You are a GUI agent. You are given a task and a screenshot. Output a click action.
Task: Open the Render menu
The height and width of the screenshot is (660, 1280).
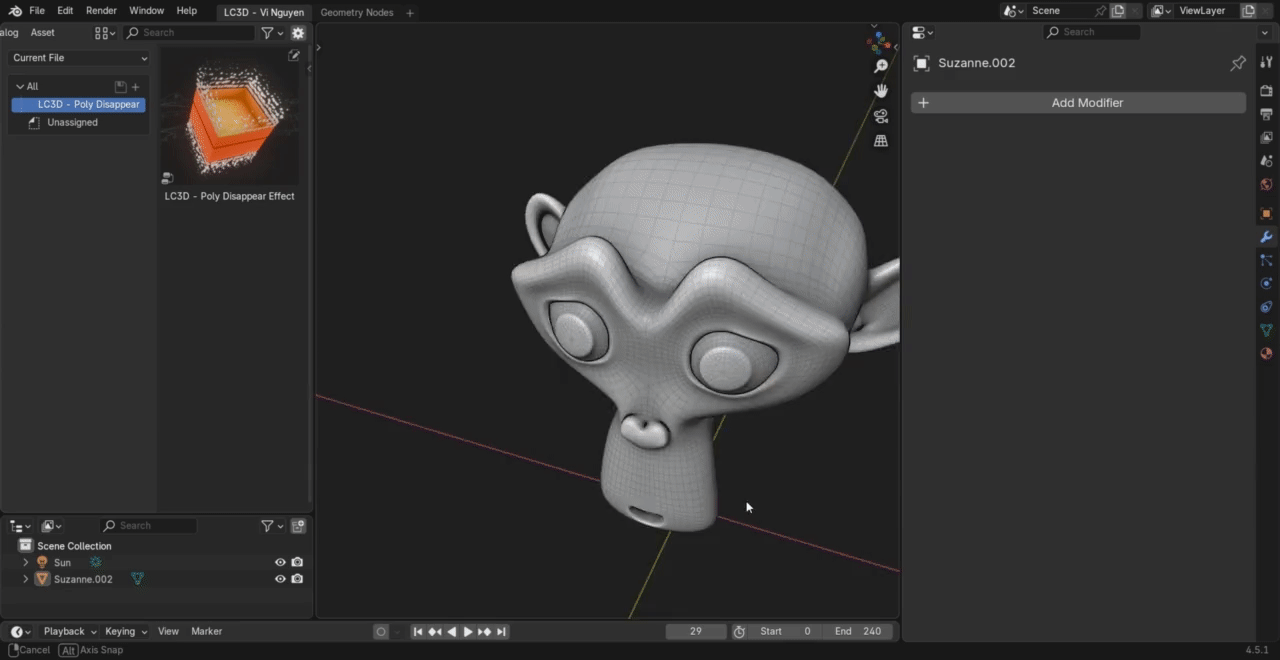click(x=101, y=11)
